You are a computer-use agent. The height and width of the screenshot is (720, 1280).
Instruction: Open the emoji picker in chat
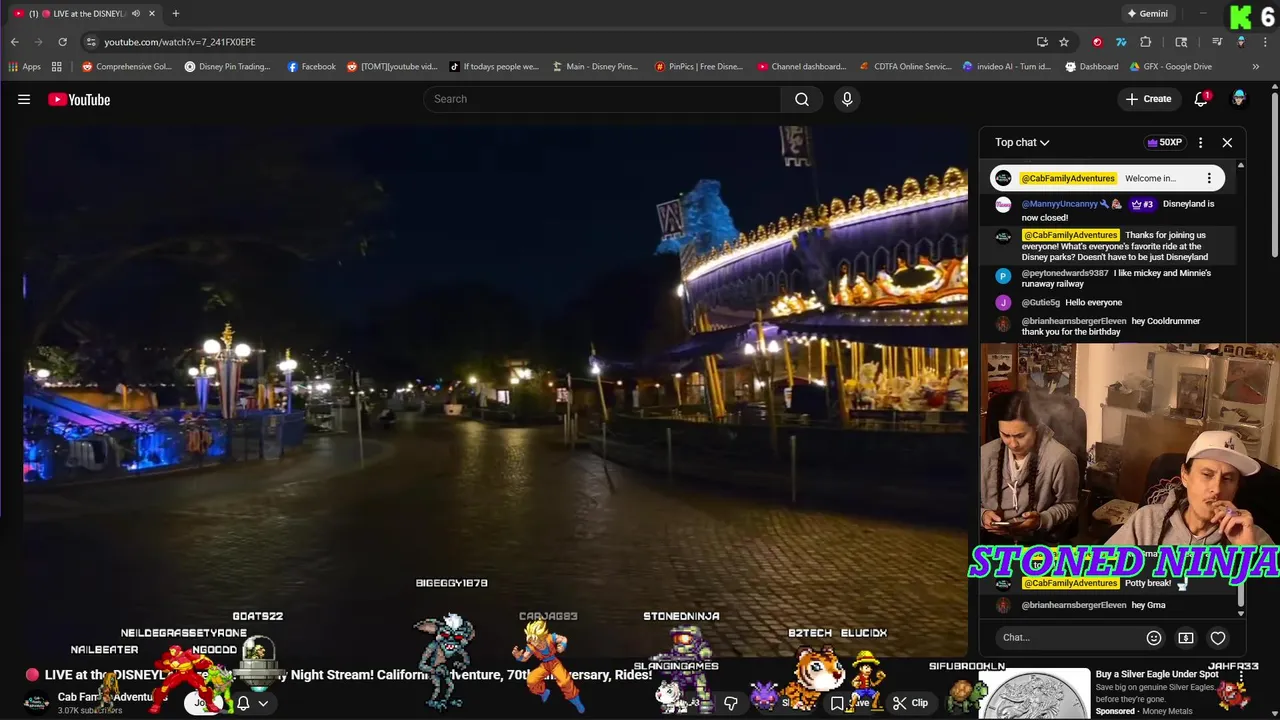(1154, 638)
